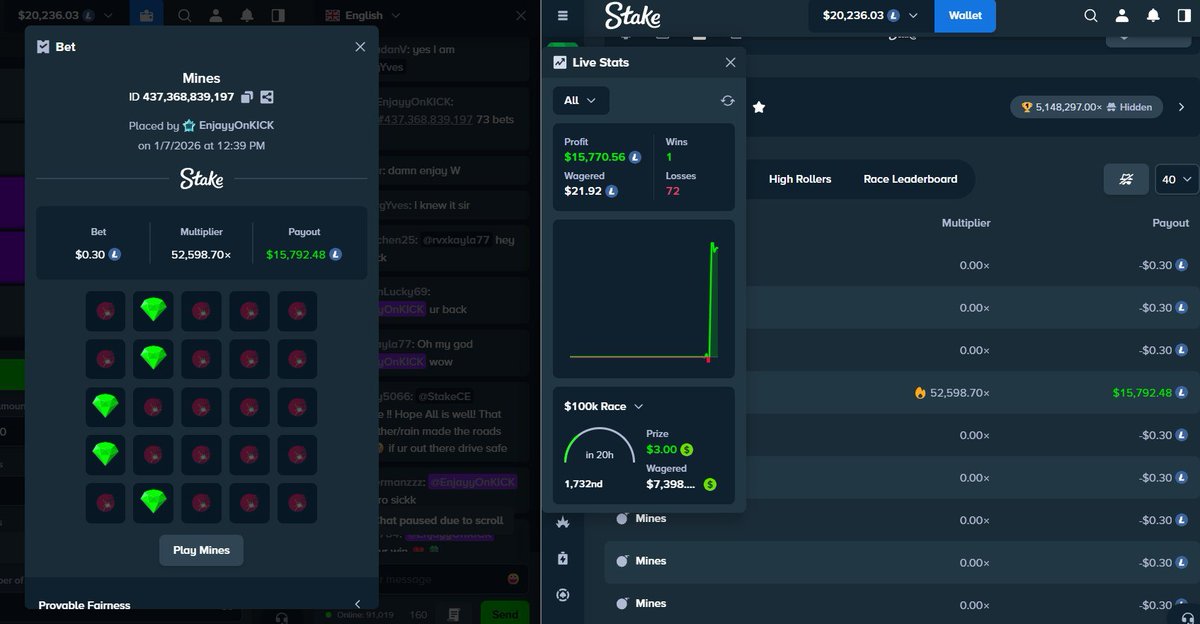Click the Payout column header in bets table
The height and width of the screenshot is (624, 1200).
click(1170, 223)
